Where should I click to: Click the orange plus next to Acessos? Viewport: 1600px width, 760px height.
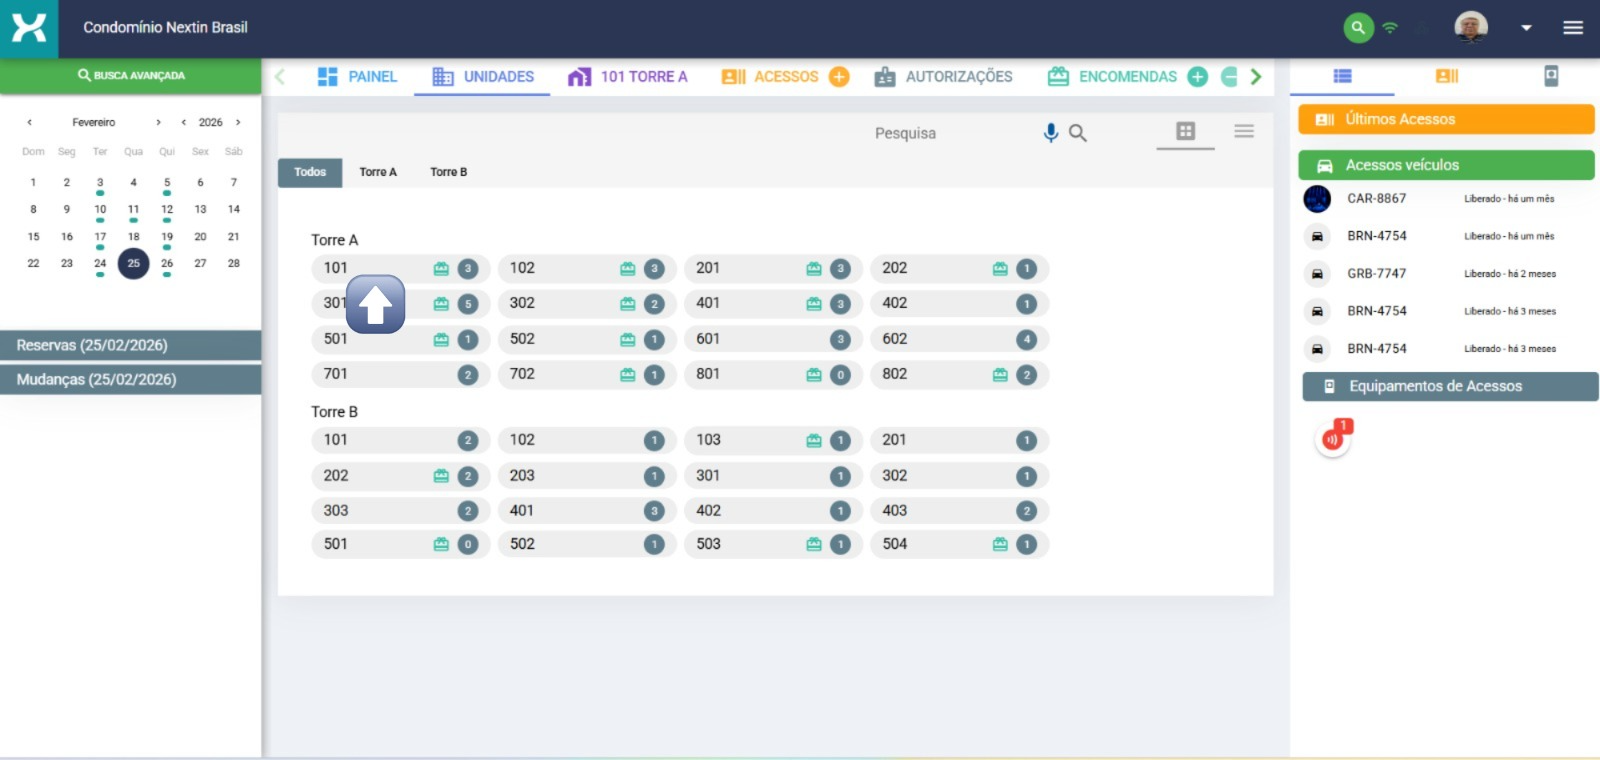pos(839,77)
